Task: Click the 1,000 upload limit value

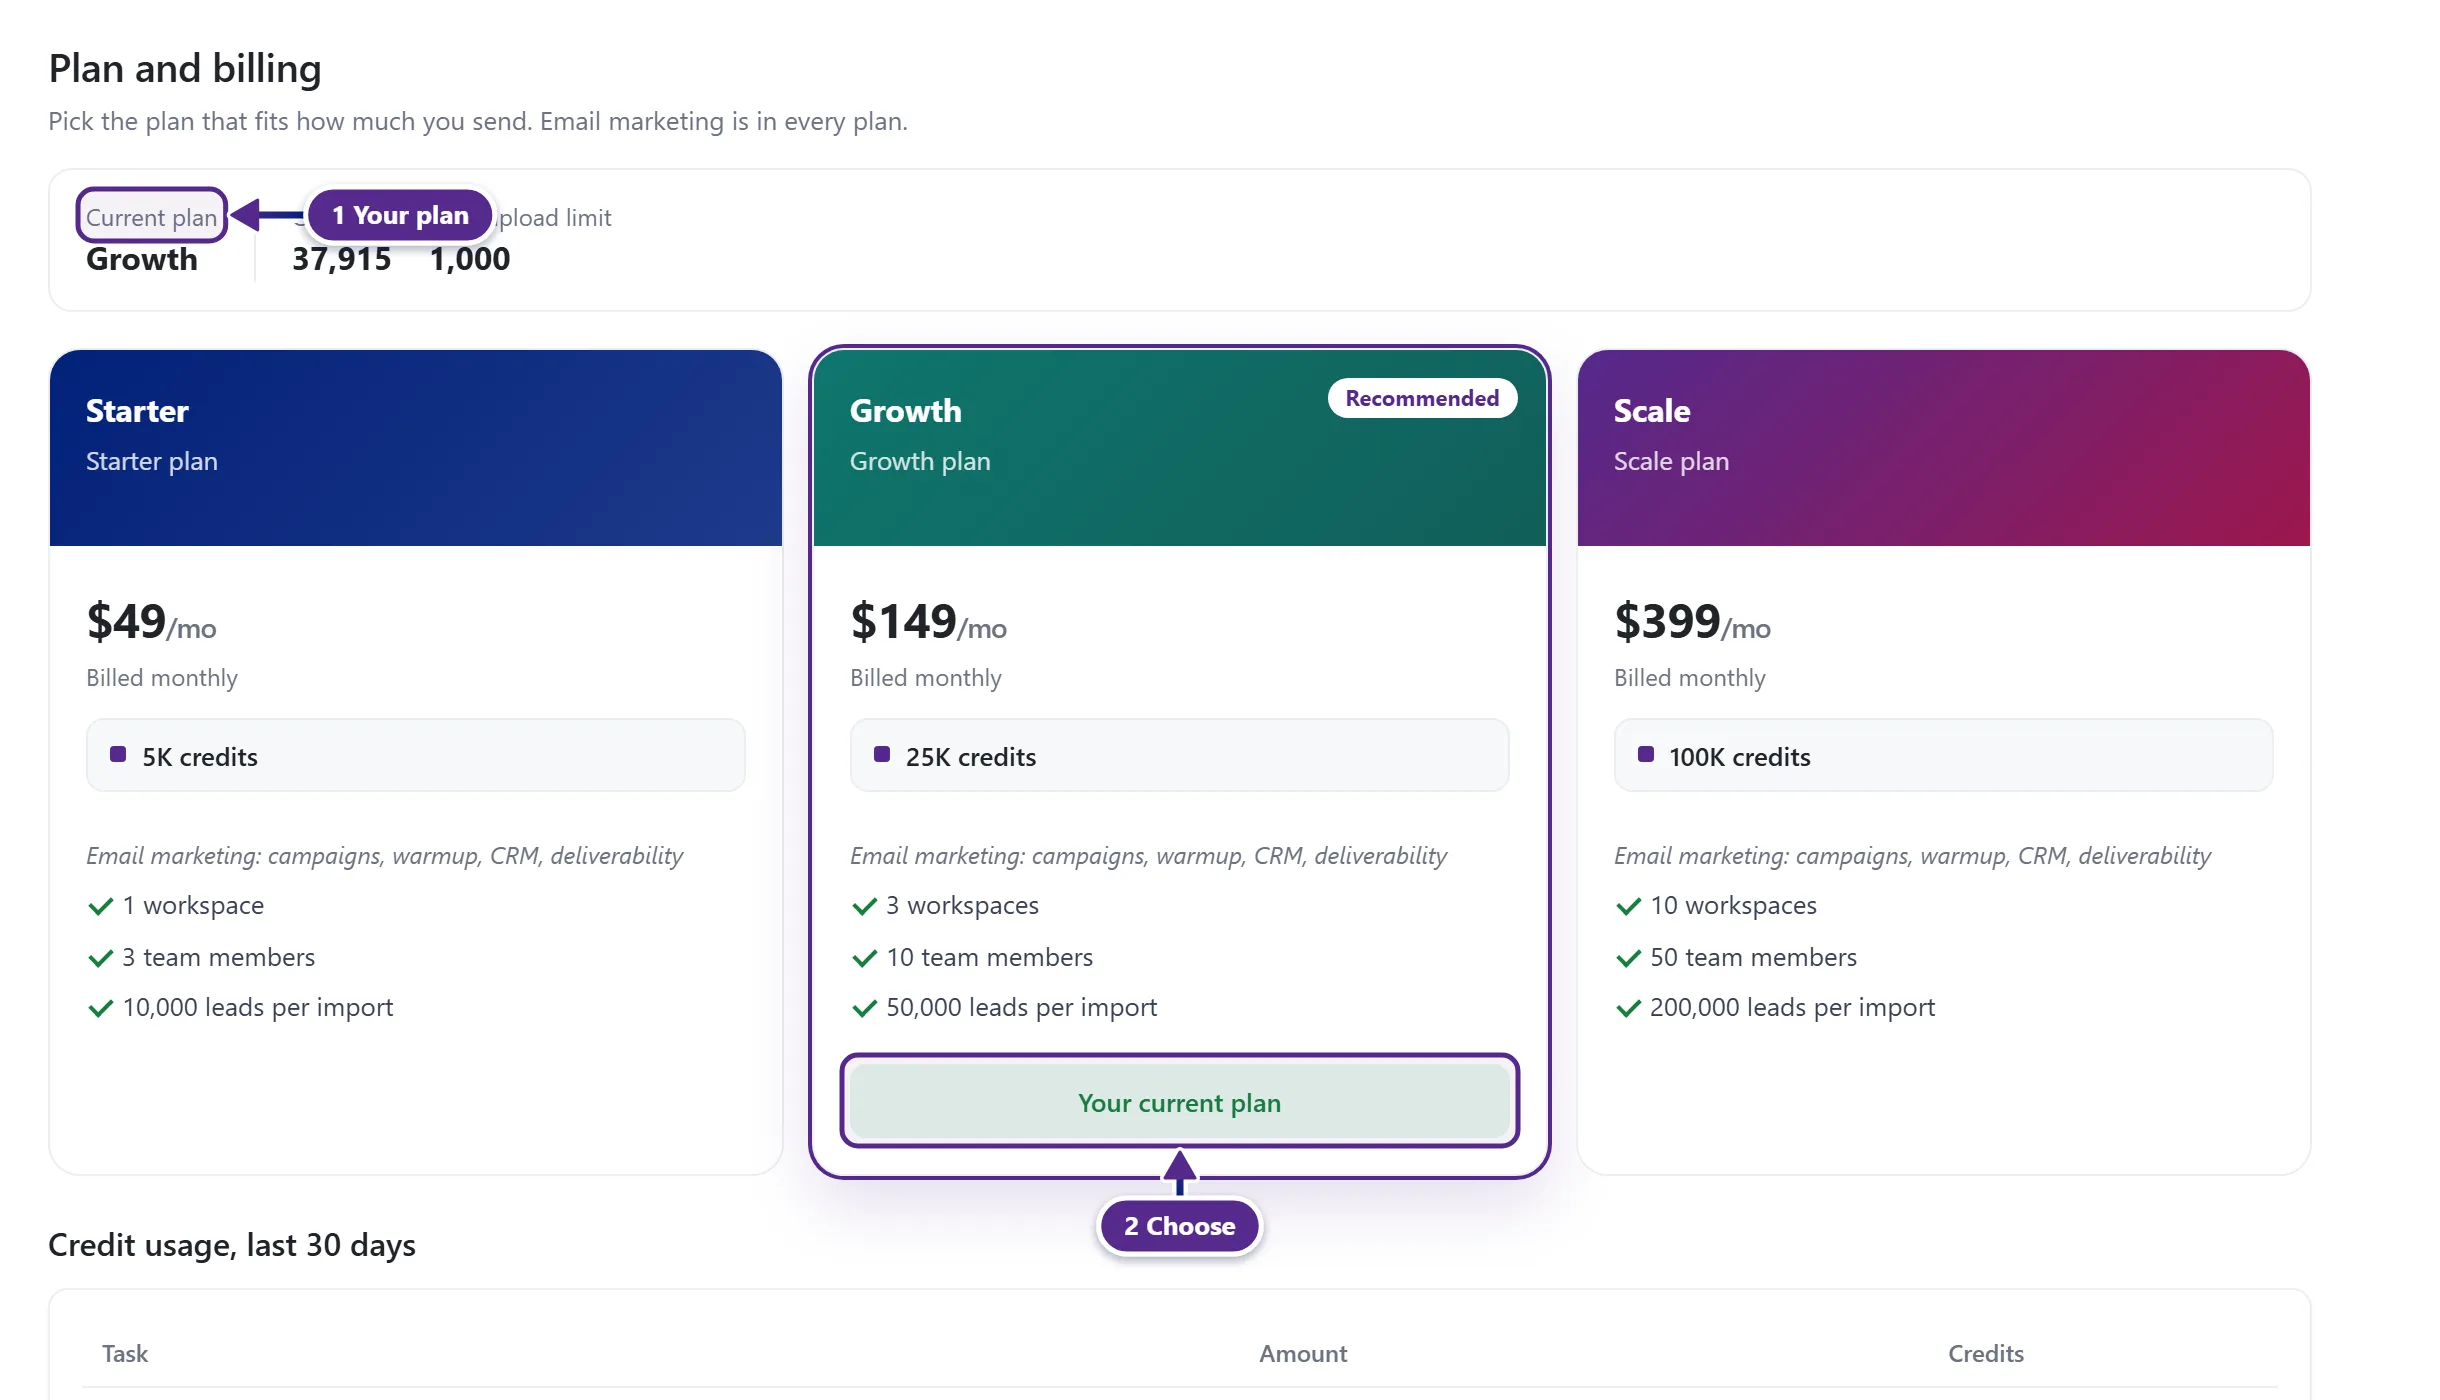Action: pos(470,259)
